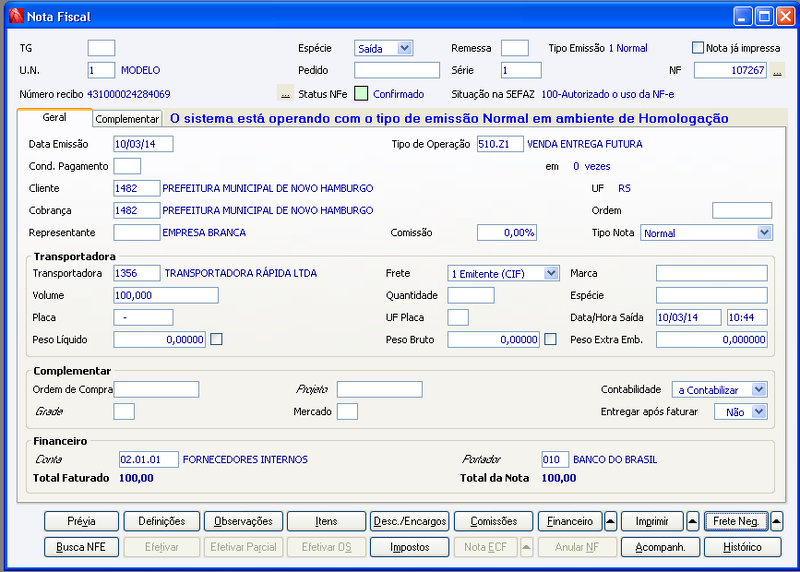This screenshot has width=800, height=572.
Task: Expand the Frete Emitente (CIF) dropdown
Action: tap(503, 273)
